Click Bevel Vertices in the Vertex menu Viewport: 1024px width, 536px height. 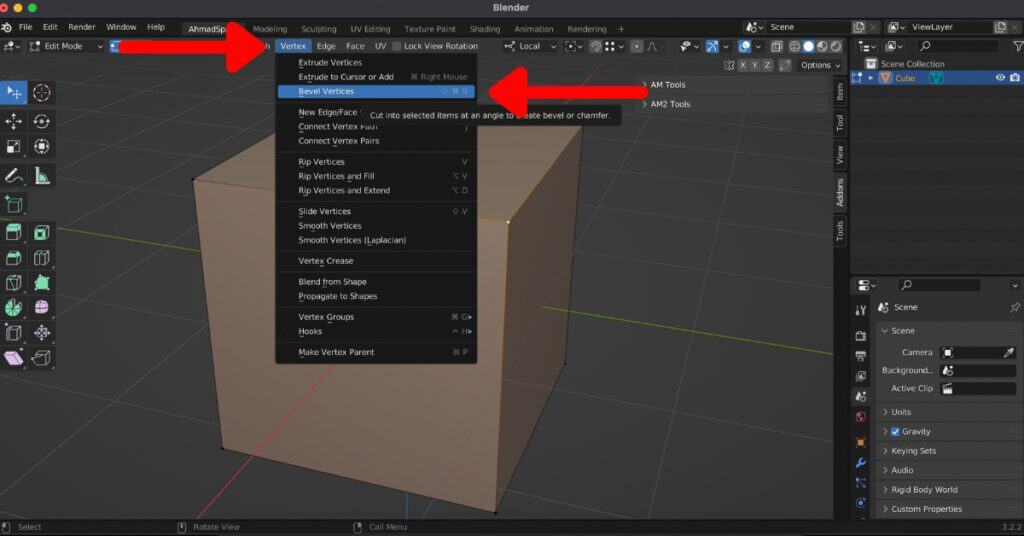[325, 91]
